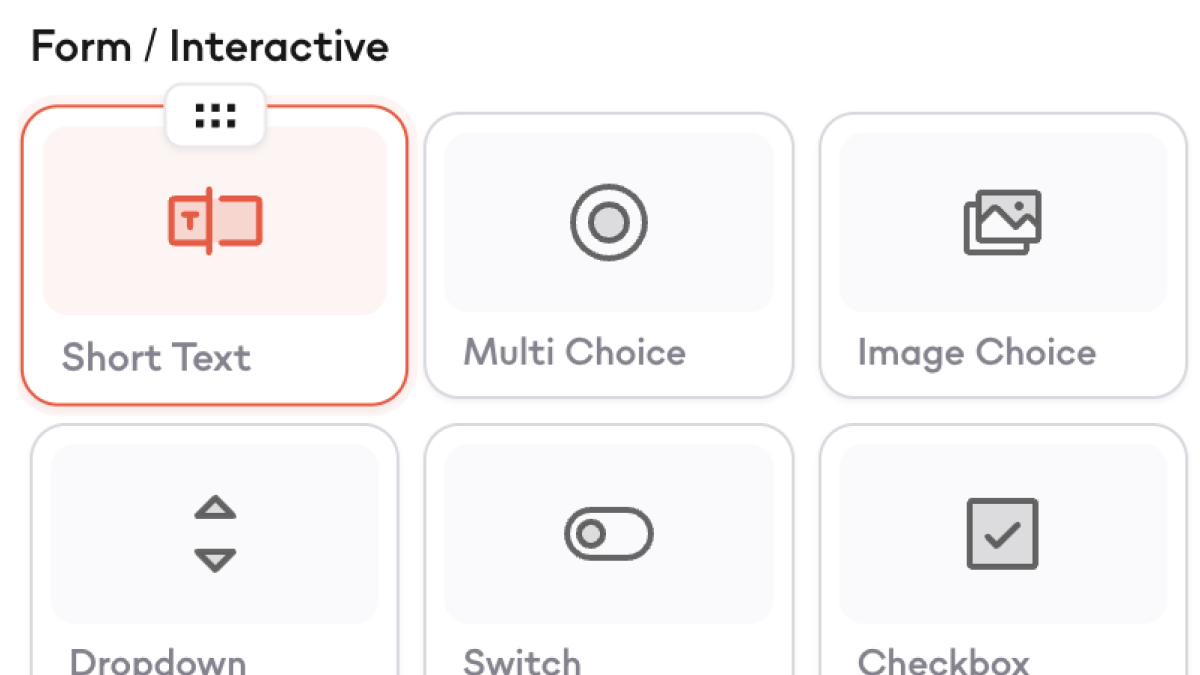
Task: Click the Image Choice pictures icon
Action: click(x=1002, y=222)
